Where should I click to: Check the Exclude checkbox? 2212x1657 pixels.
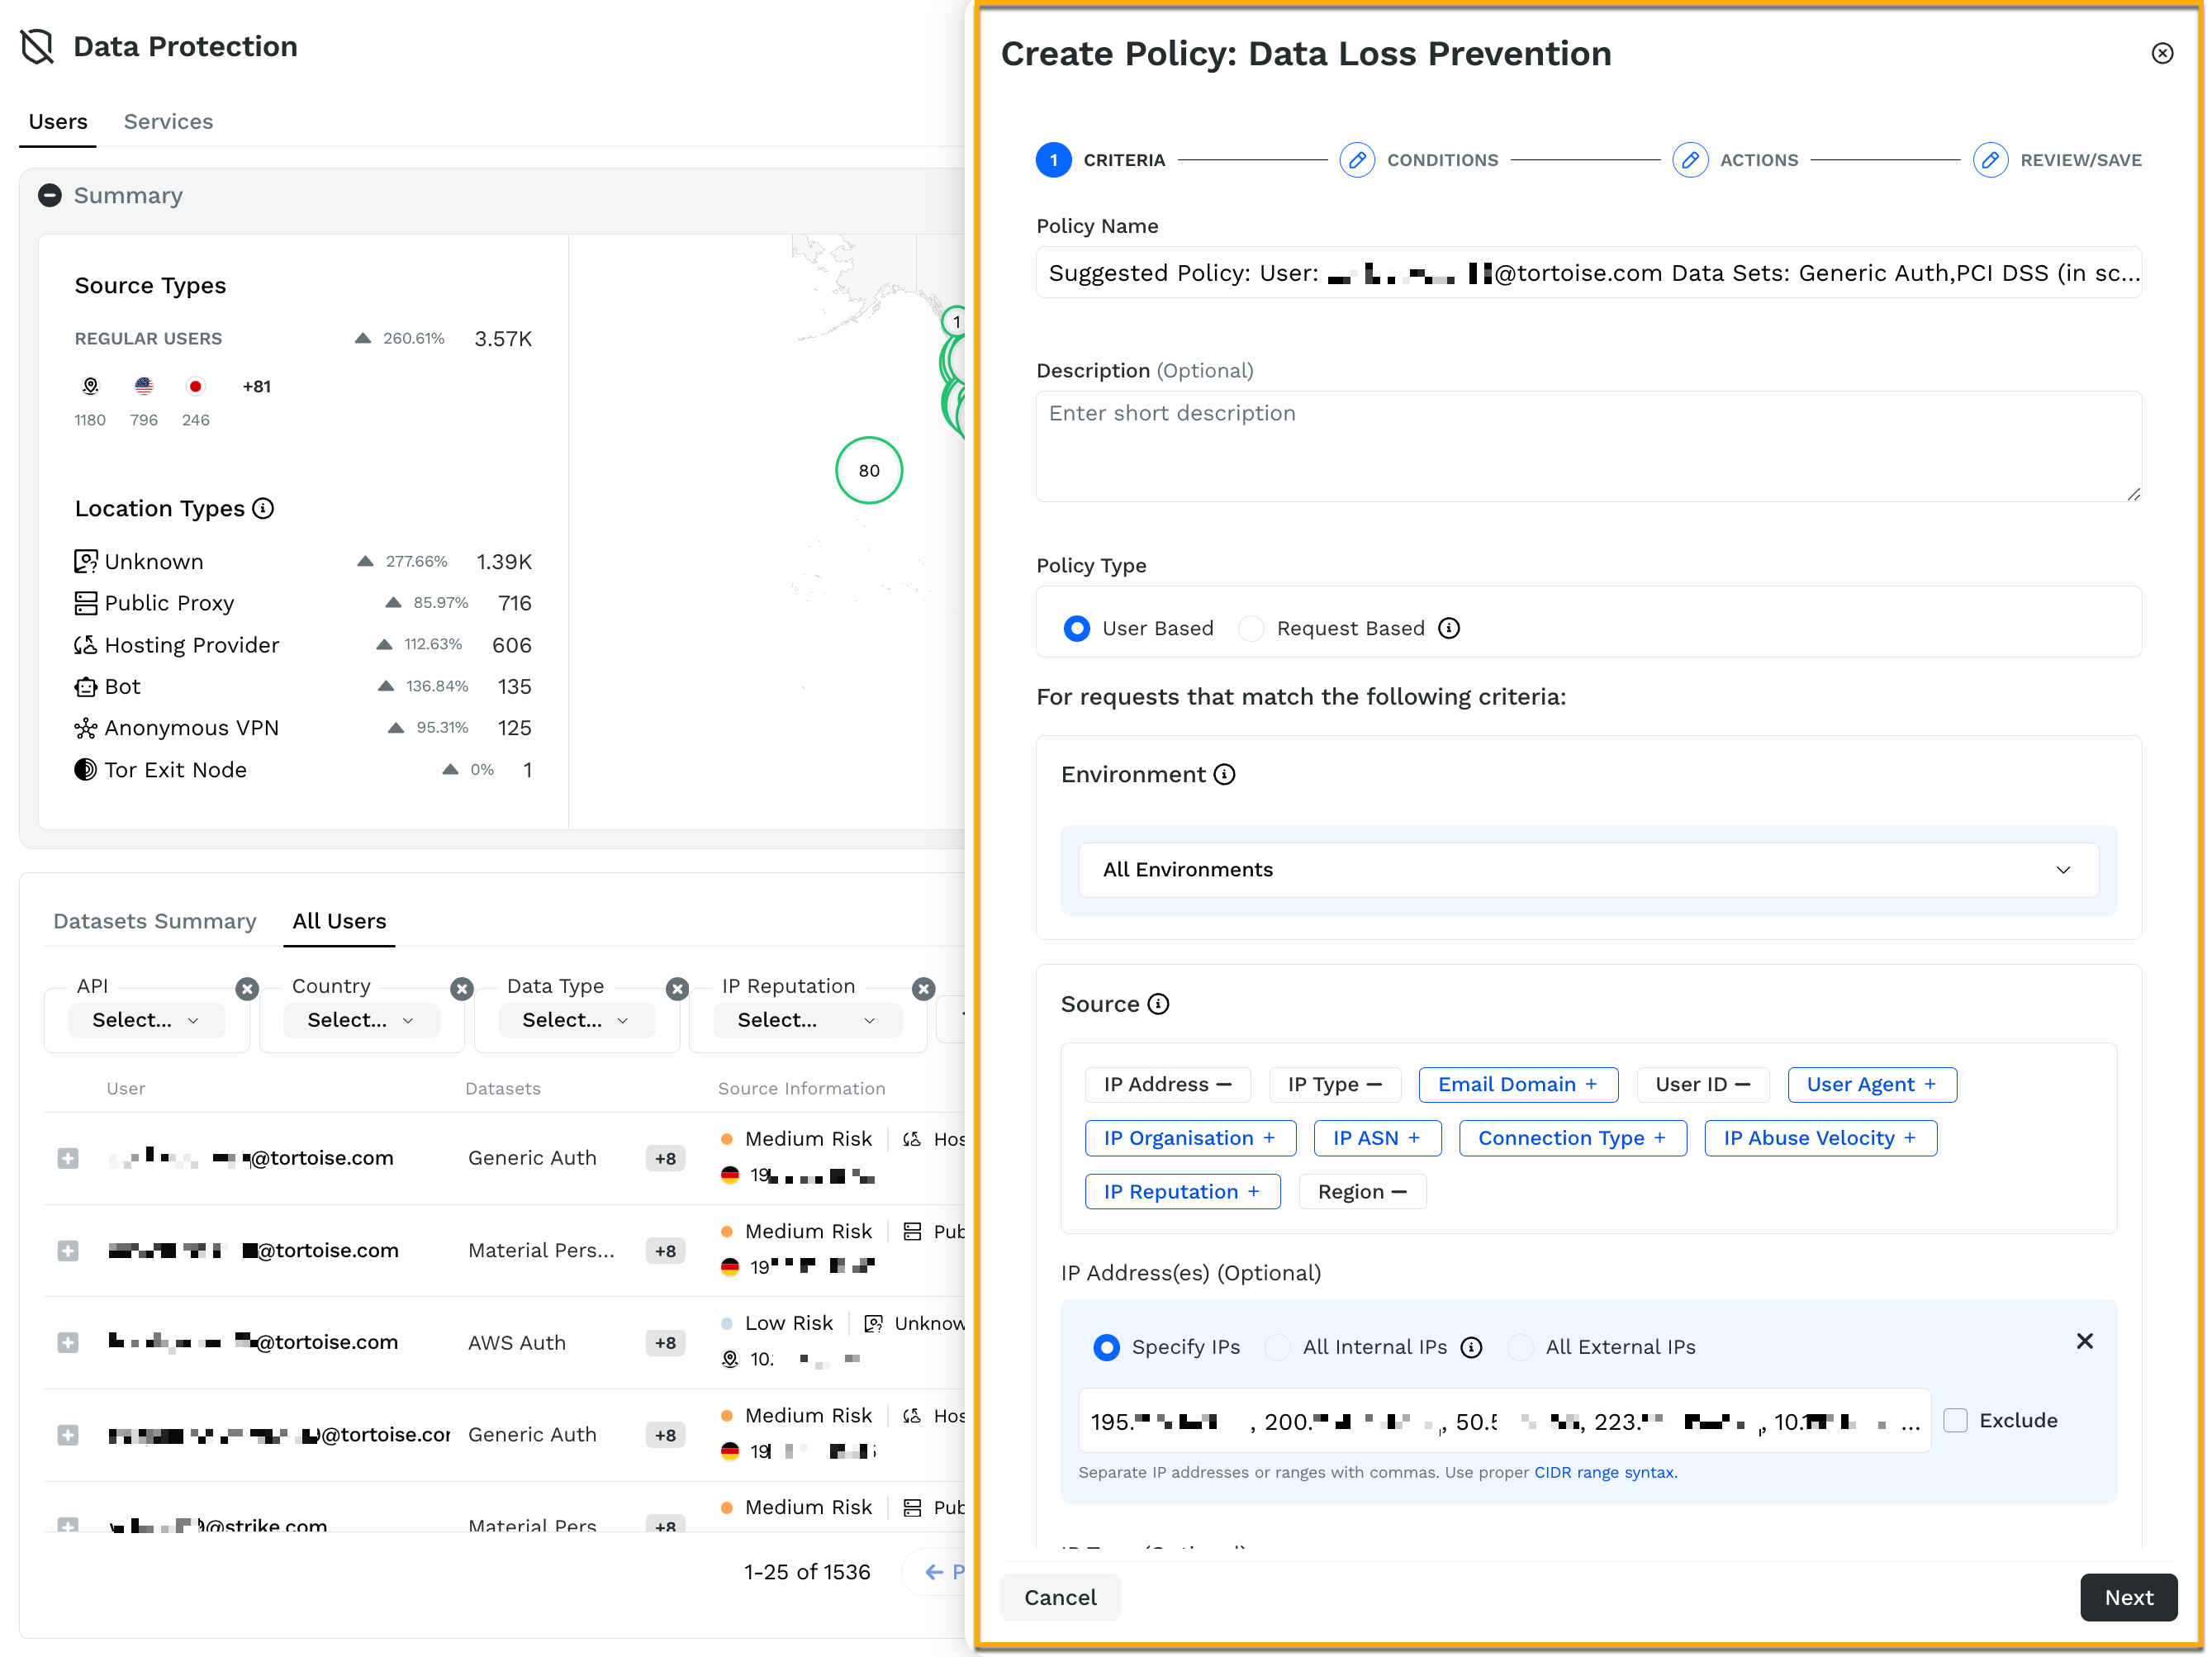tap(1956, 1420)
